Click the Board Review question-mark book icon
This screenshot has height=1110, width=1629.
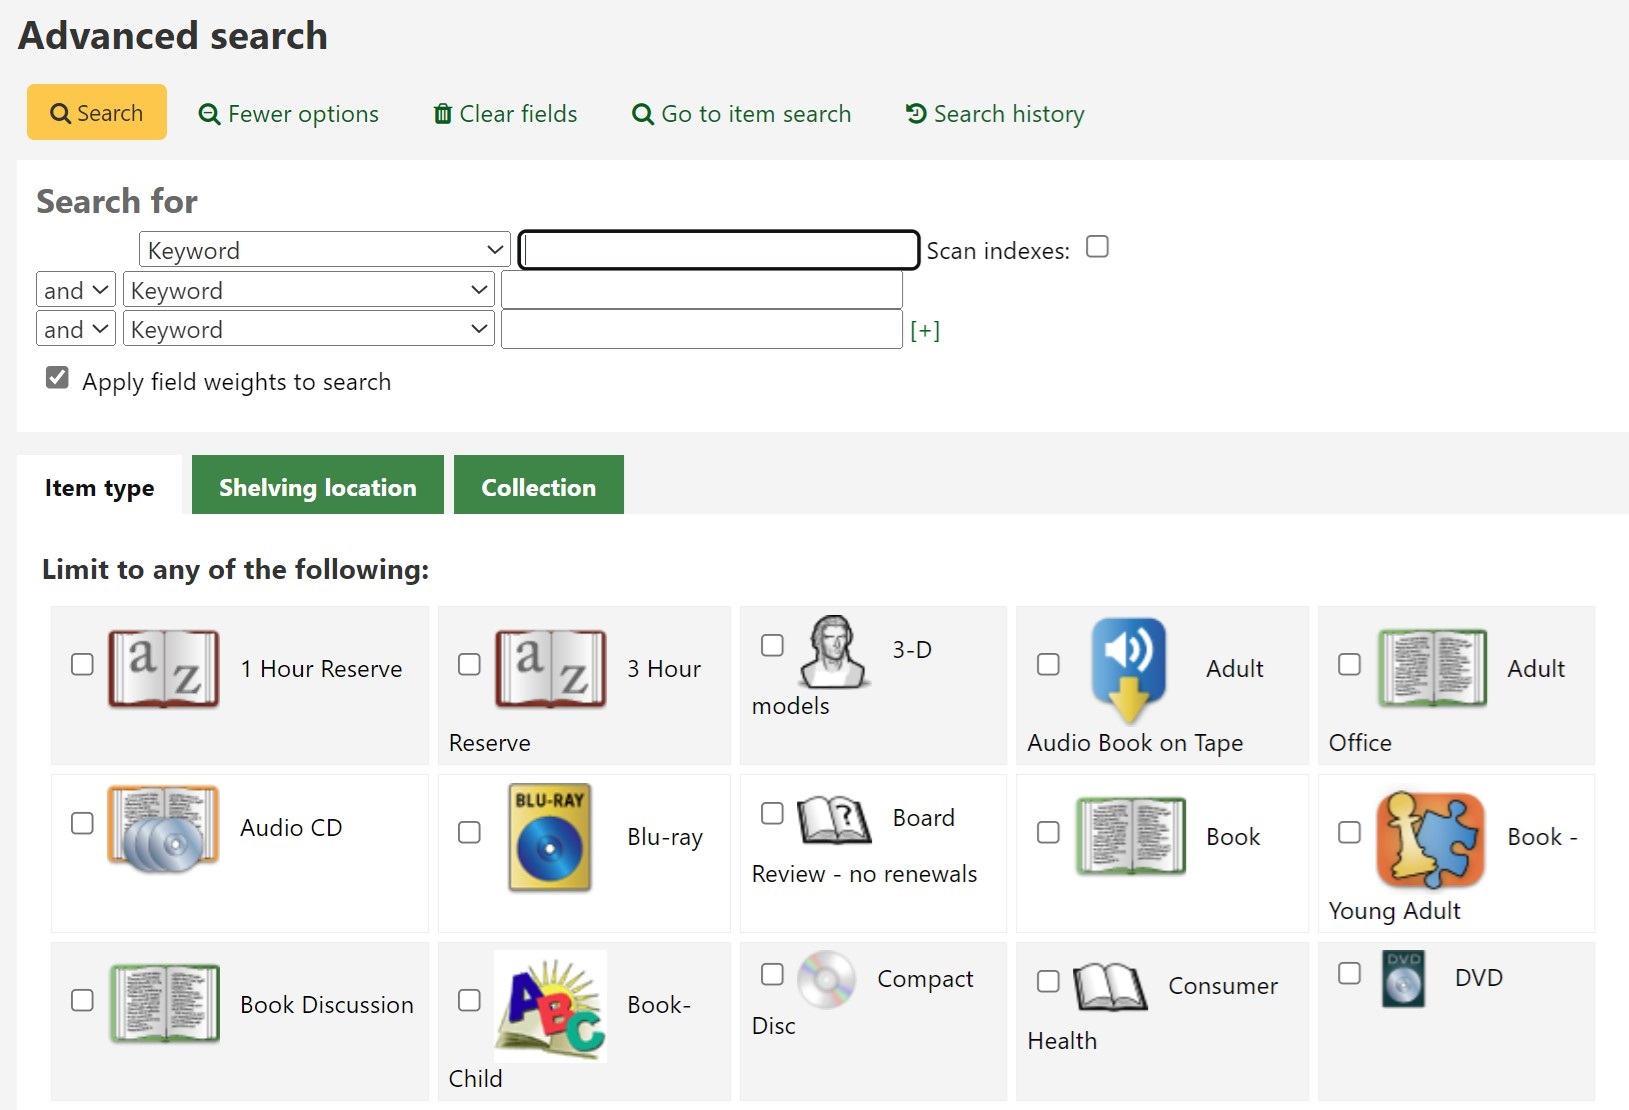coord(834,819)
